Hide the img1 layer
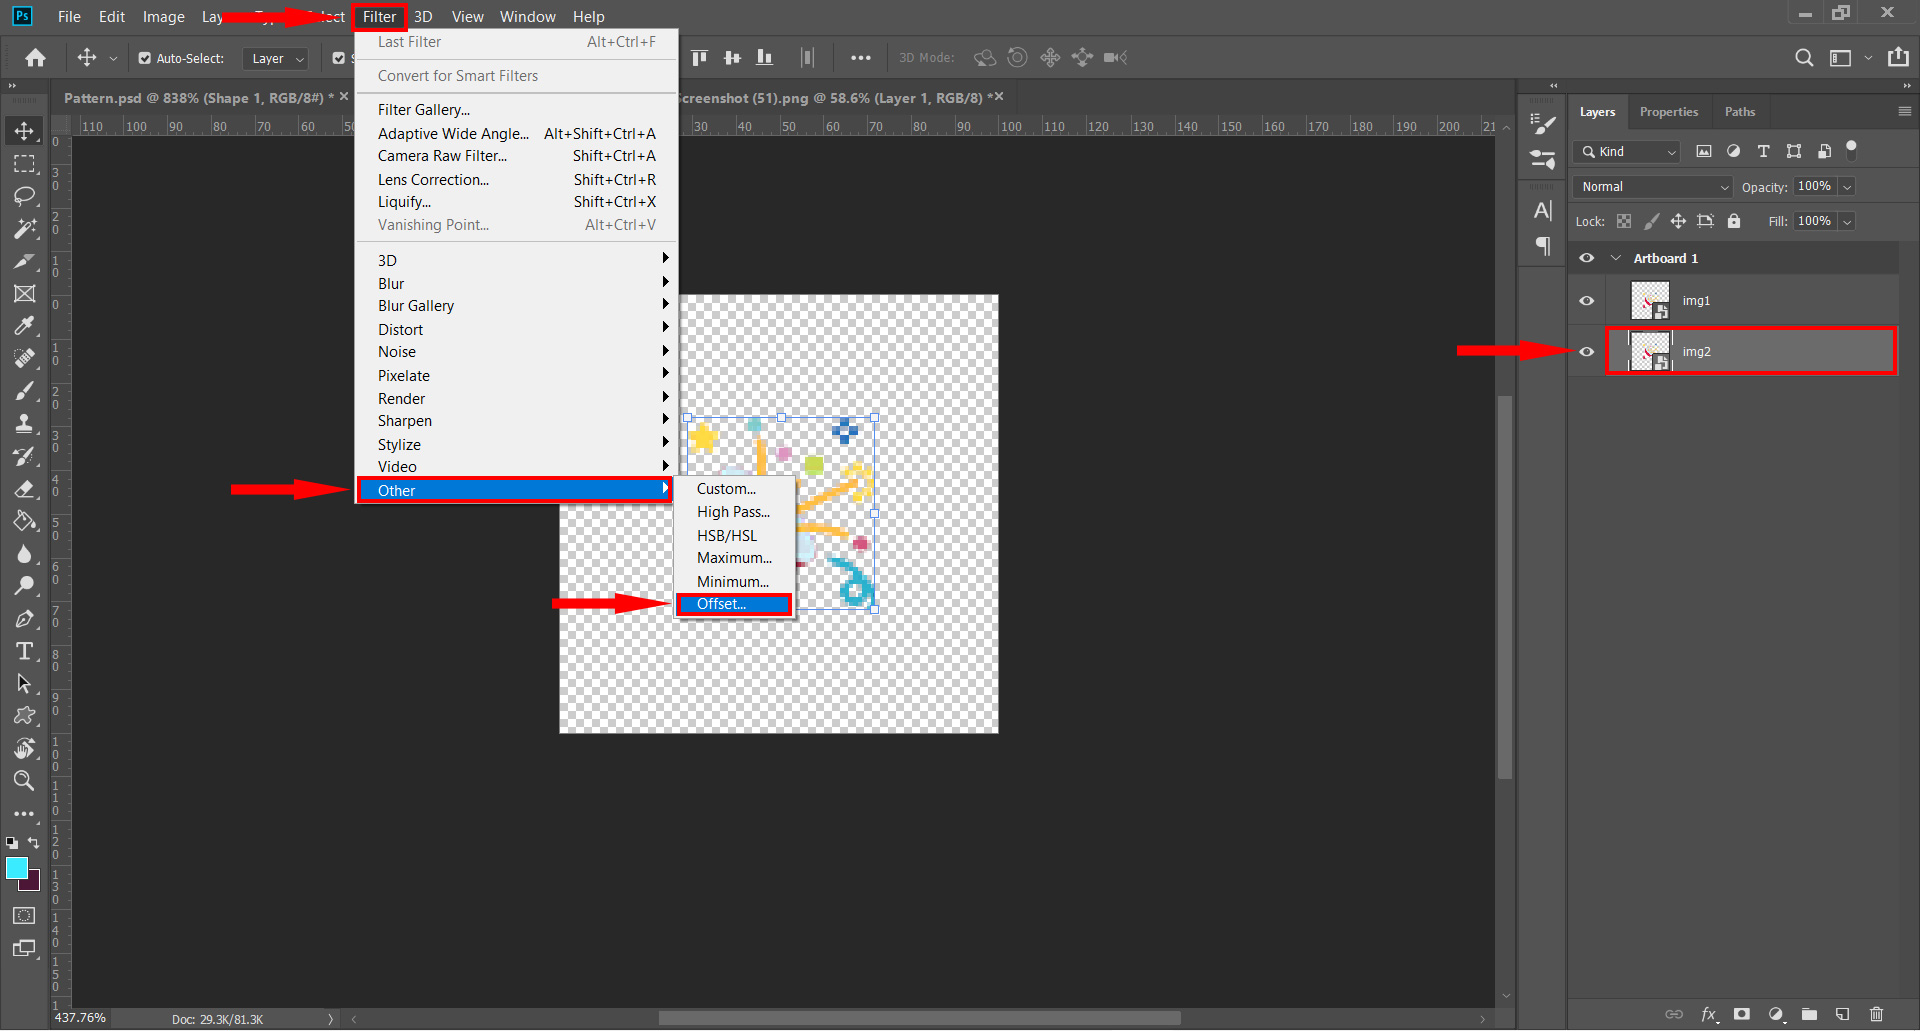This screenshot has height=1031, width=1920. click(1587, 301)
